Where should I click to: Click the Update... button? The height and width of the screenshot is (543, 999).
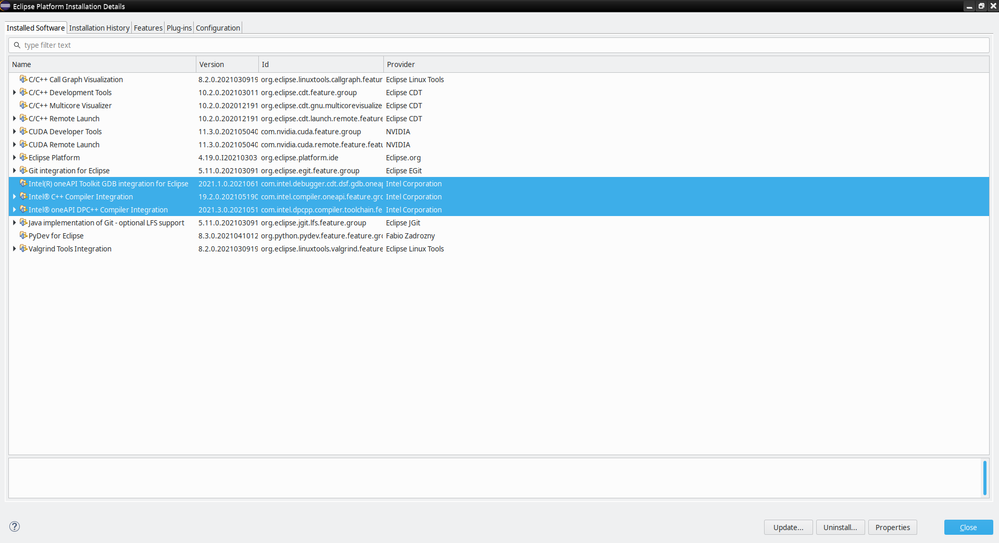pyautogui.click(x=788, y=527)
